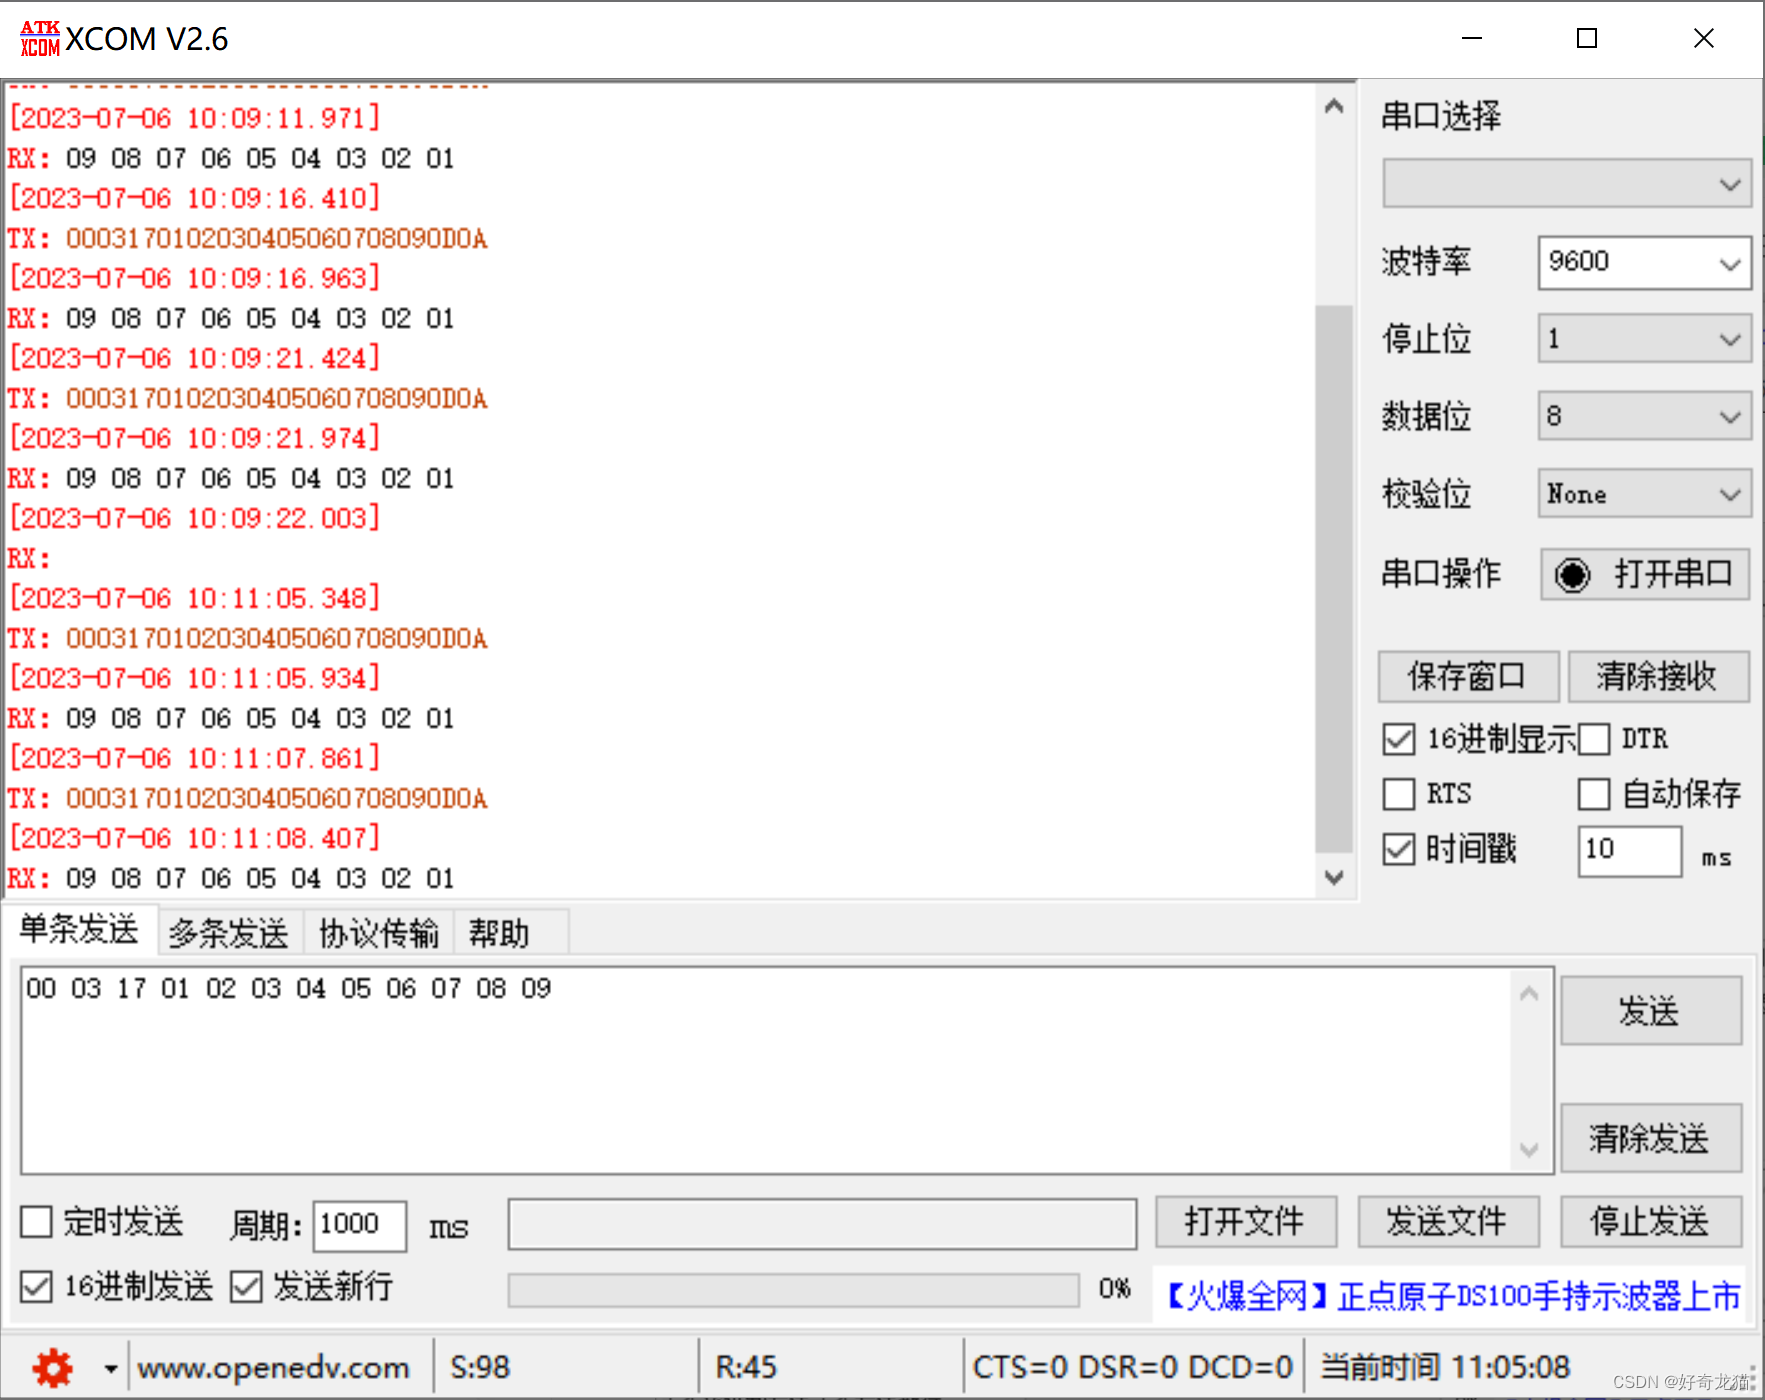This screenshot has height=1400, width=1765.
Task: Open the 校验位 None dropdown
Action: (x=1645, y=494)
